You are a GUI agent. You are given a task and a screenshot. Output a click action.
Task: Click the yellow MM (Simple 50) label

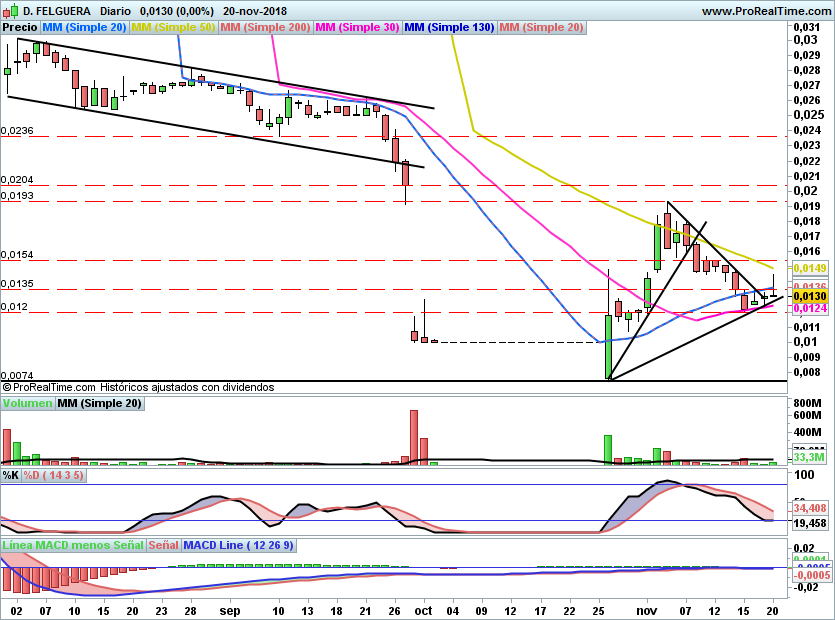[174, 27]
